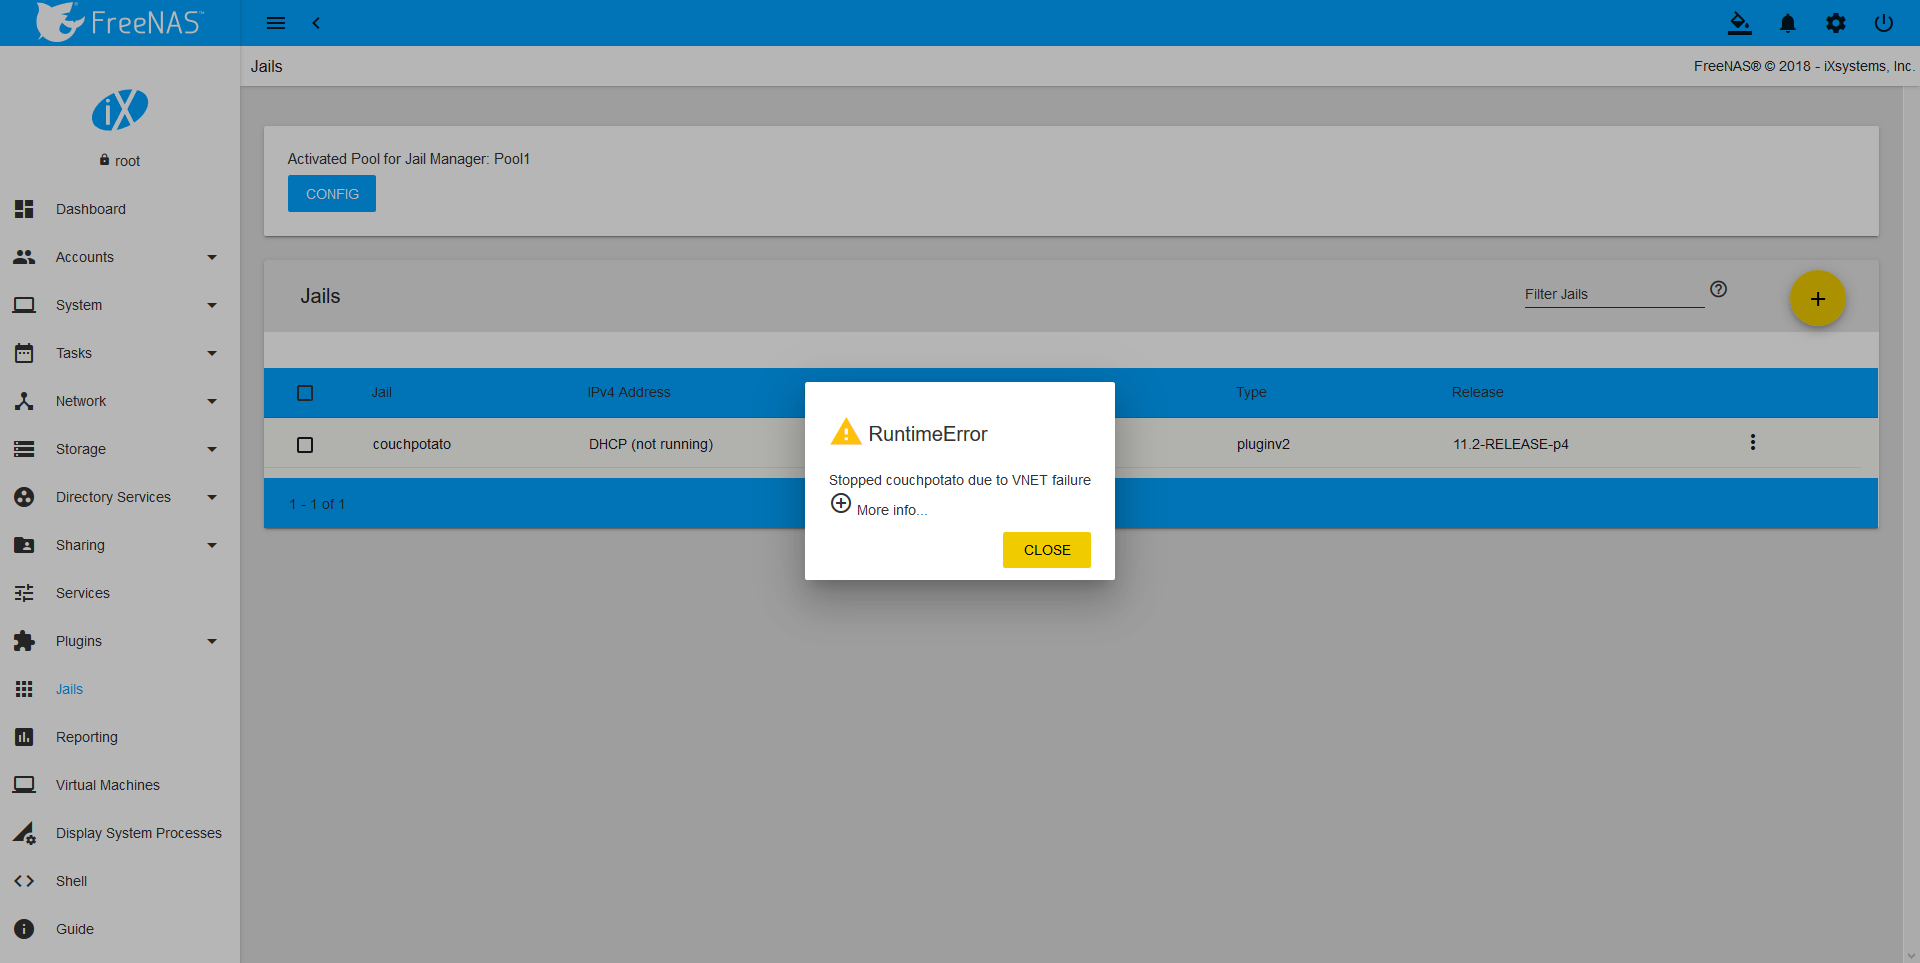Click the CONFIG button

point(332,194)
